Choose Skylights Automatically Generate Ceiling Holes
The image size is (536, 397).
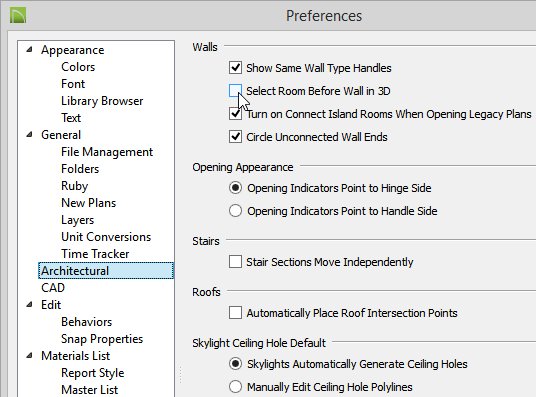pos(235,363)
